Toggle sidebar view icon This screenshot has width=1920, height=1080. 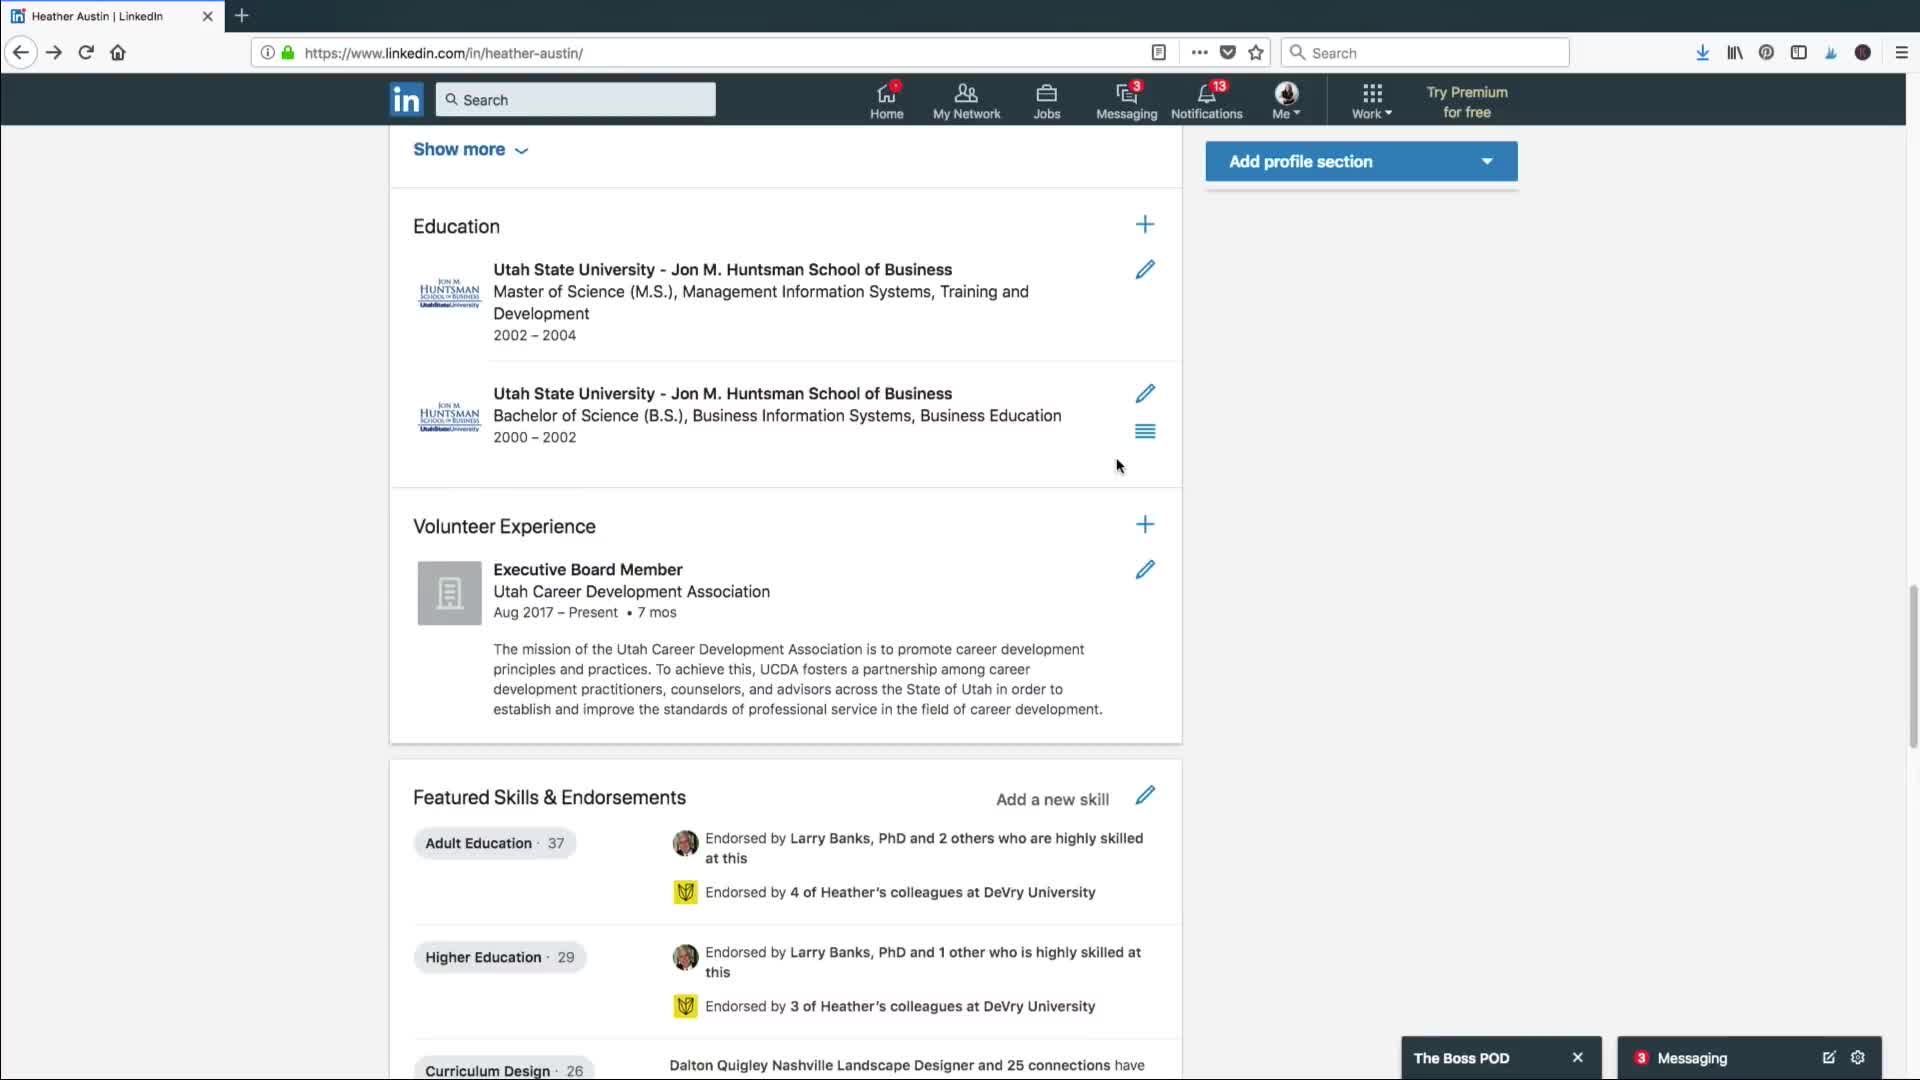pyautogui.click(x=1798, y=53)
